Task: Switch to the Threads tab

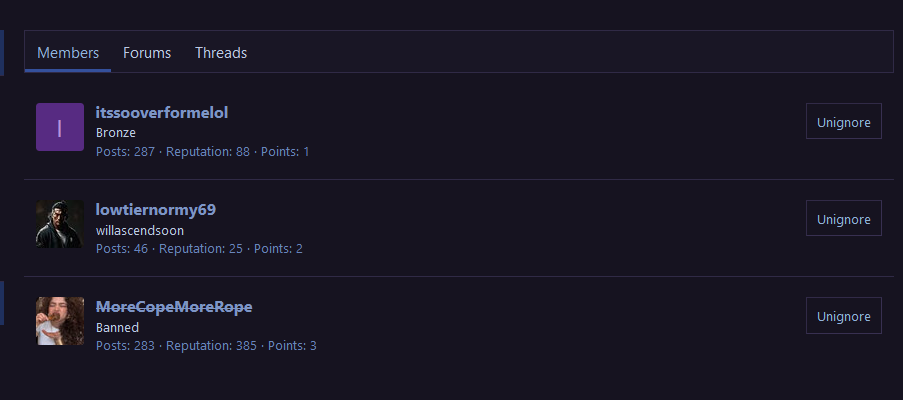Action: point(221,53)
